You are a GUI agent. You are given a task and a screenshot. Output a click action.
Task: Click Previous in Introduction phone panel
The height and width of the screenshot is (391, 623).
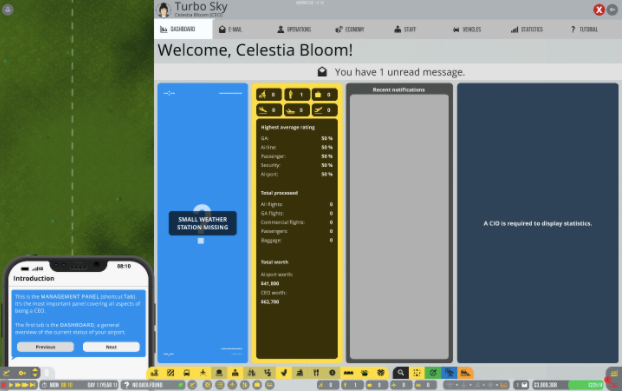click(45, 347)
